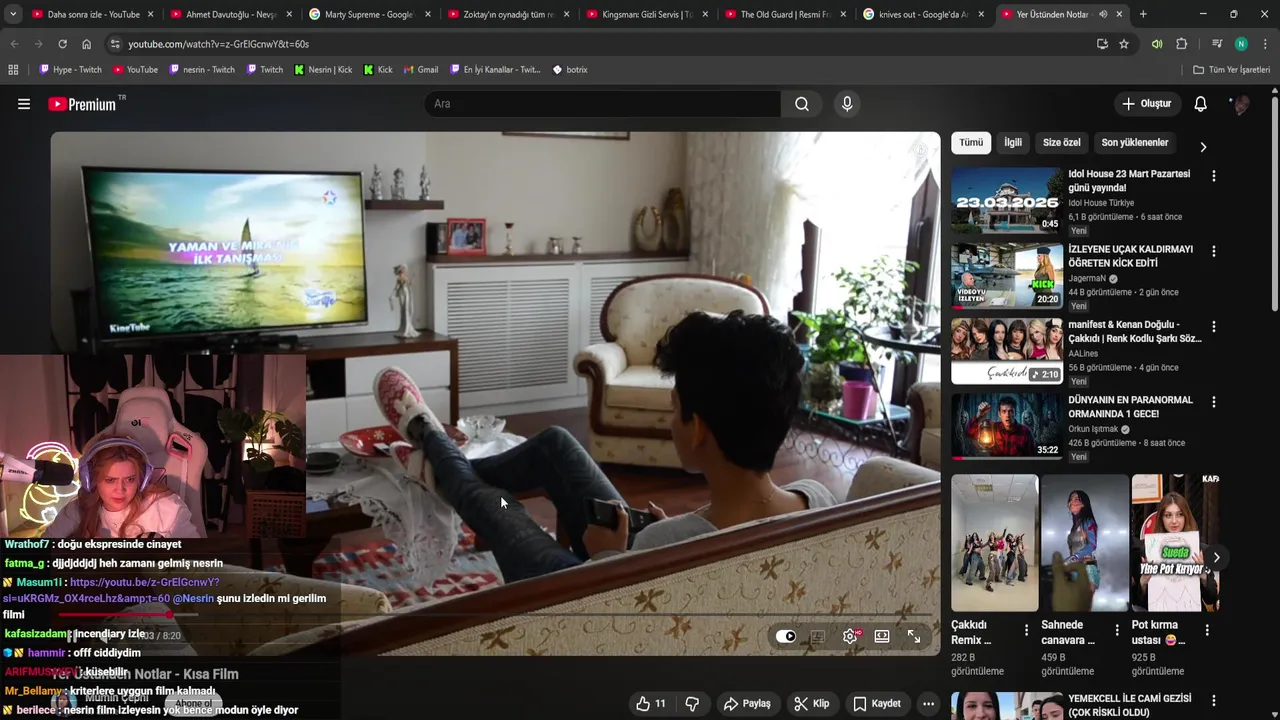Toggle subtitles icon in player controls
1280x720 pixels.
817,636
